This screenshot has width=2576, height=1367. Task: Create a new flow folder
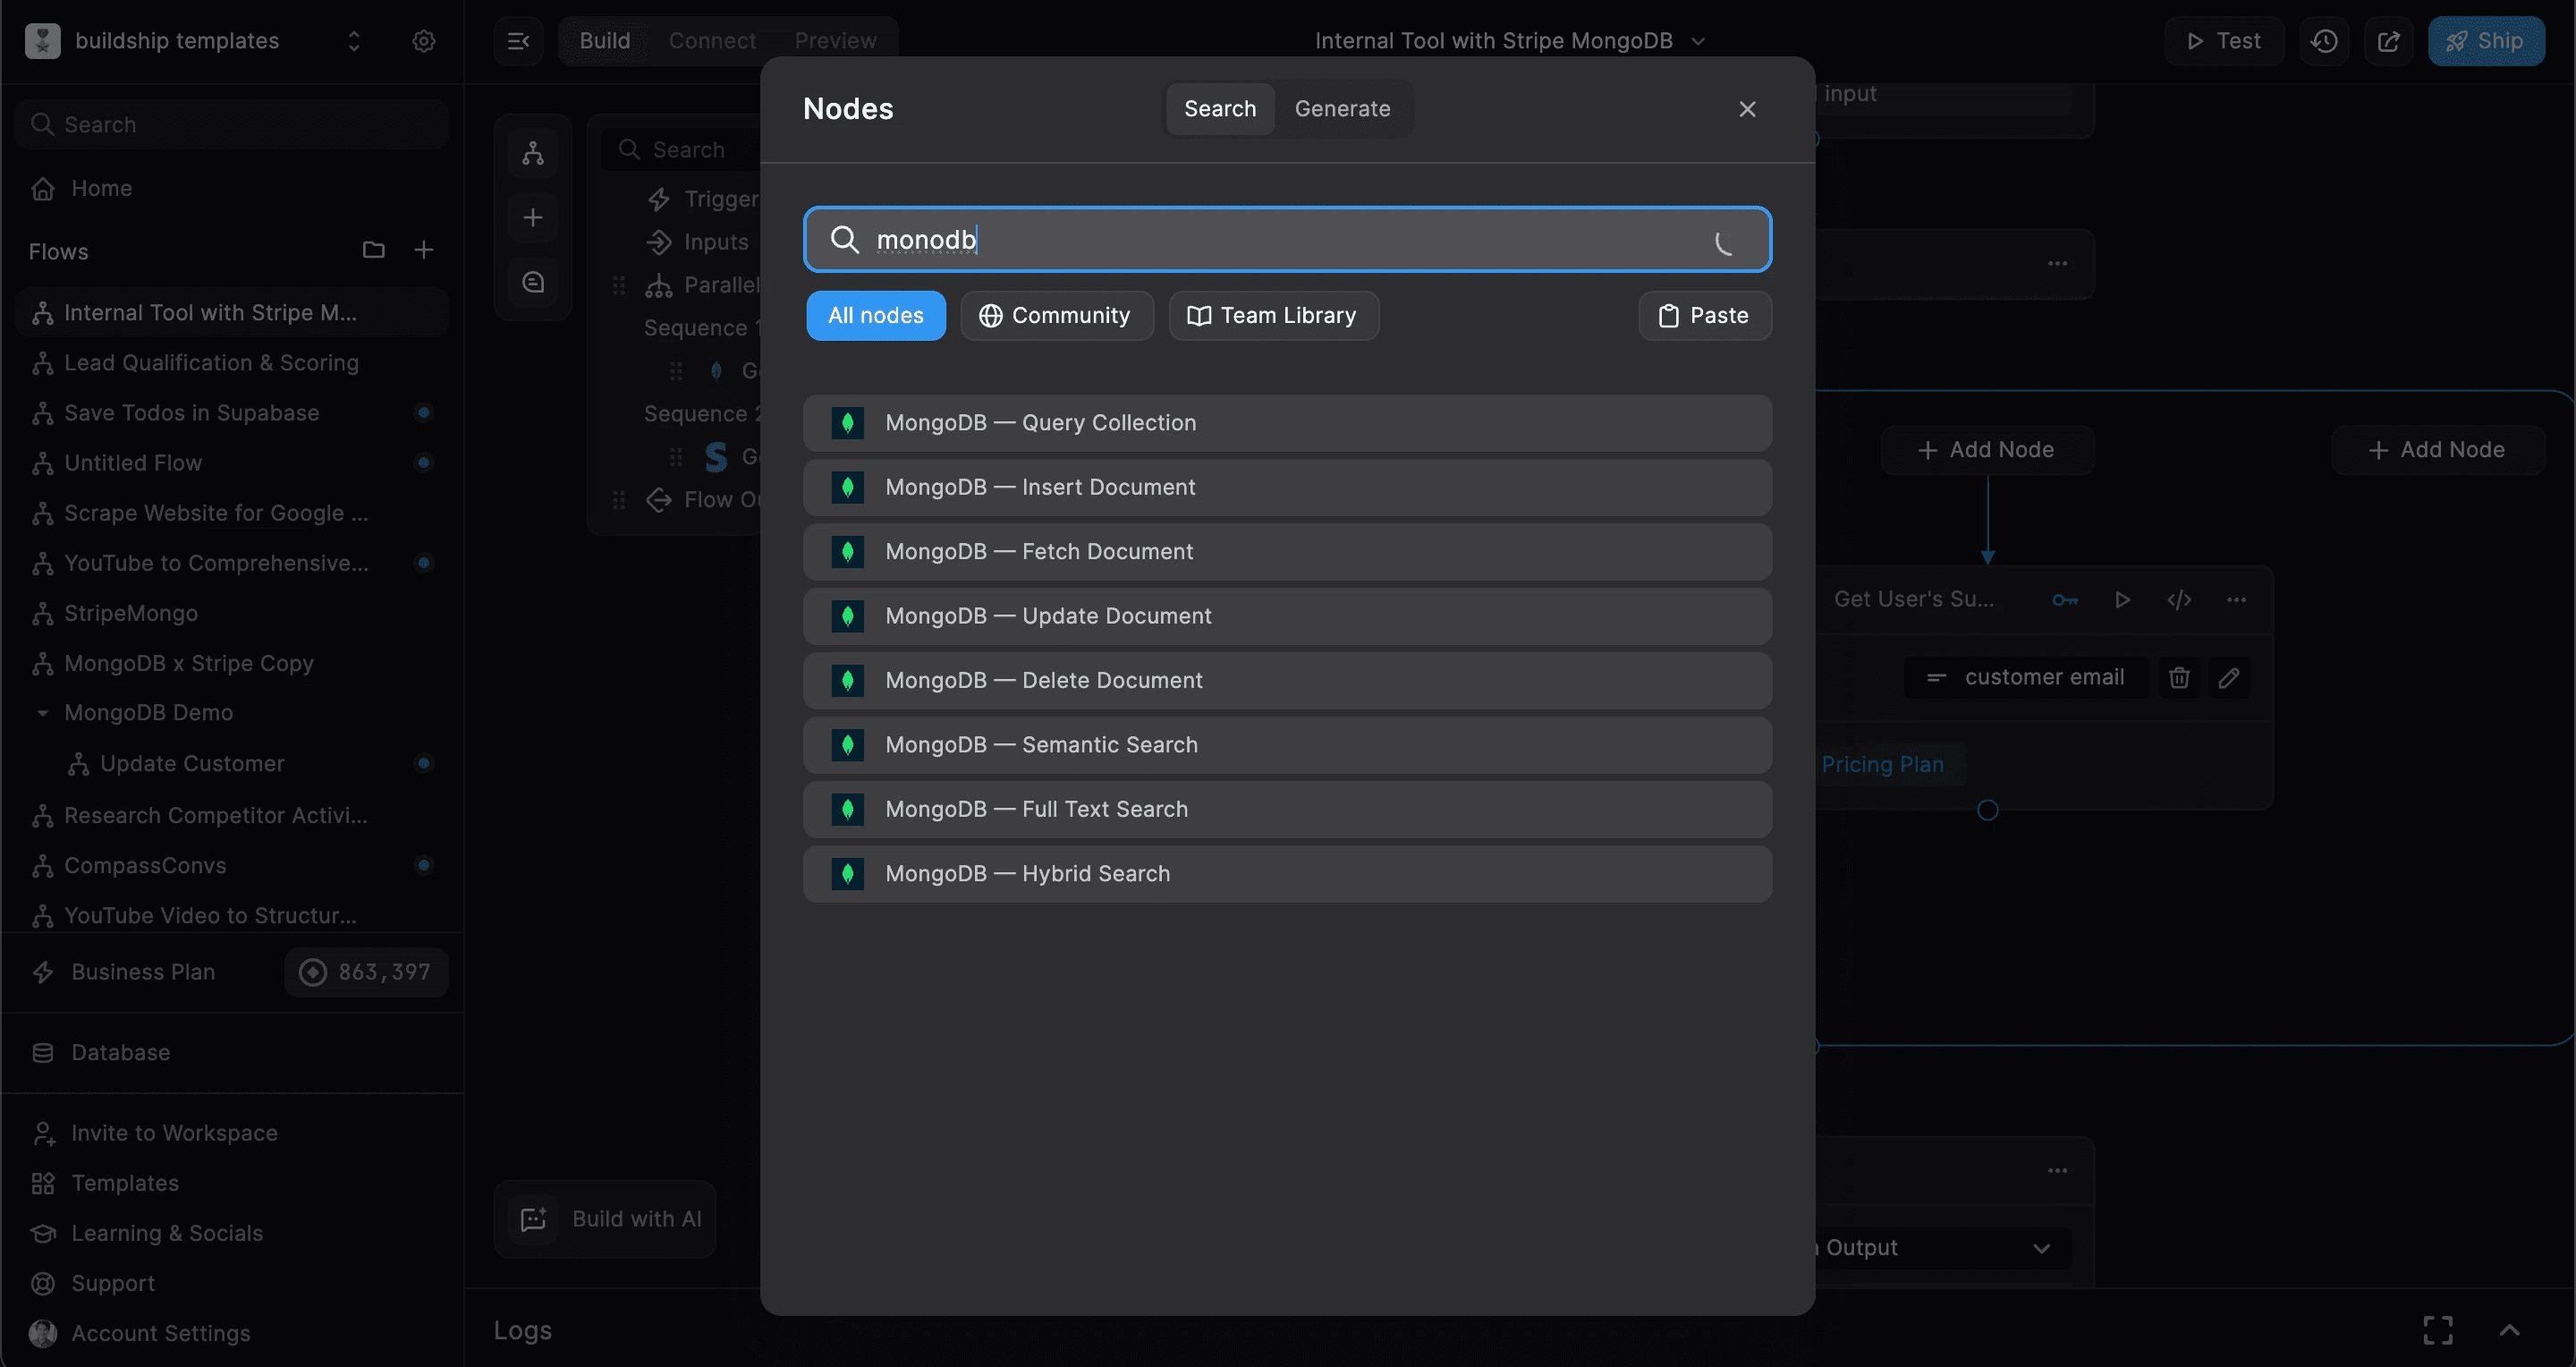coord(373,250)
